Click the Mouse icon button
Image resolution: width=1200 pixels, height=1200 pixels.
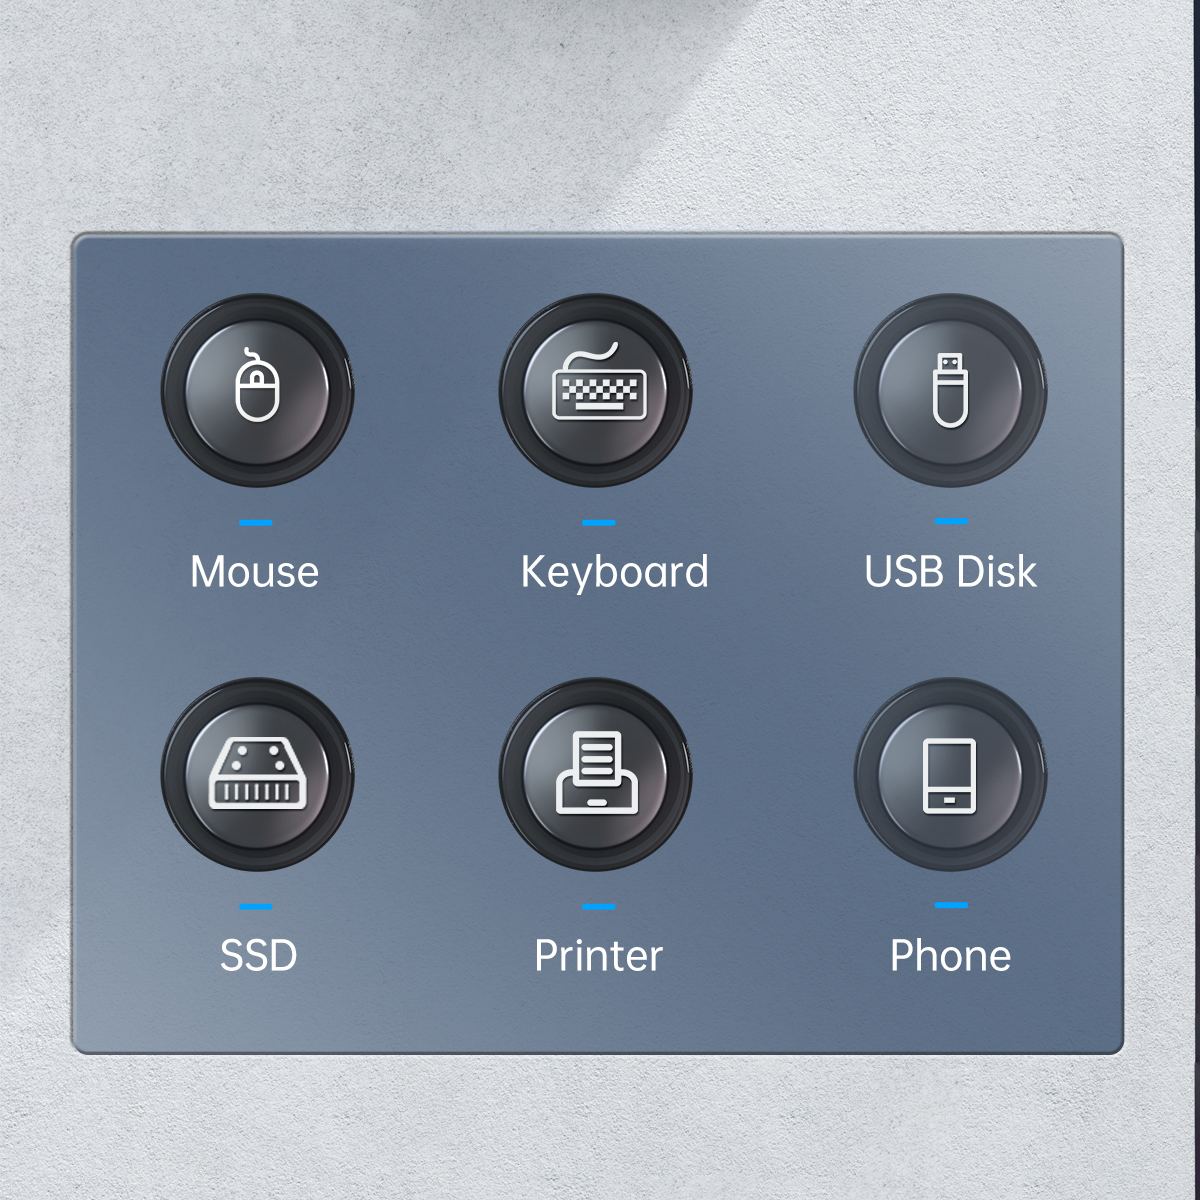pyautogui.click(x=258, y=390)
